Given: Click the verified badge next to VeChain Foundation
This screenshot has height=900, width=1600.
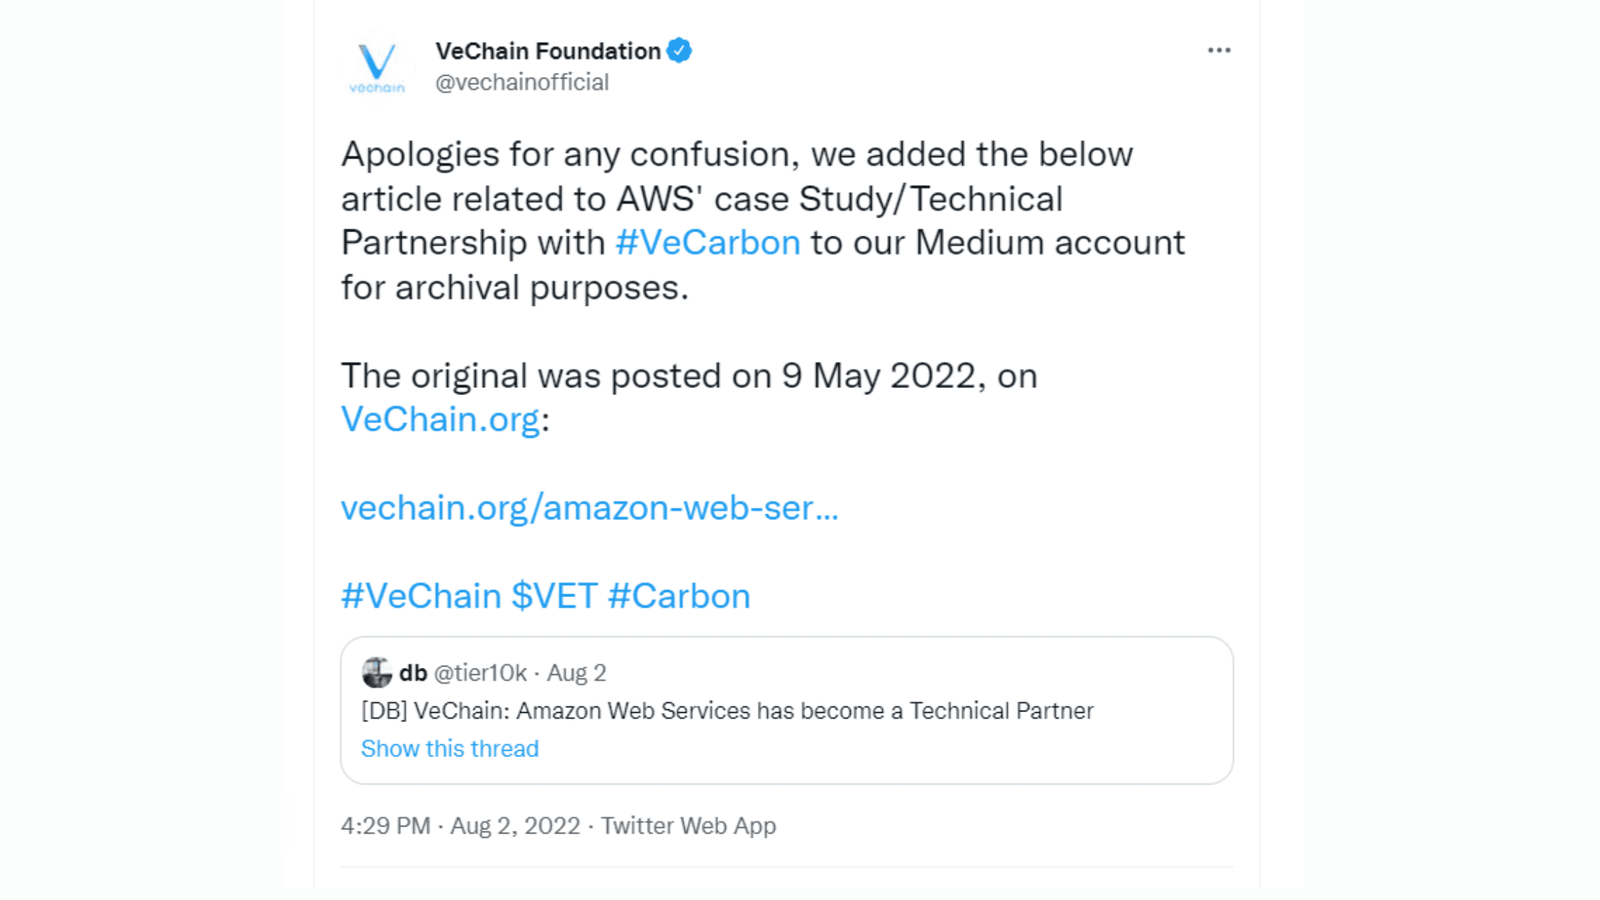Looking at the screenshot, I should point(681,50).
